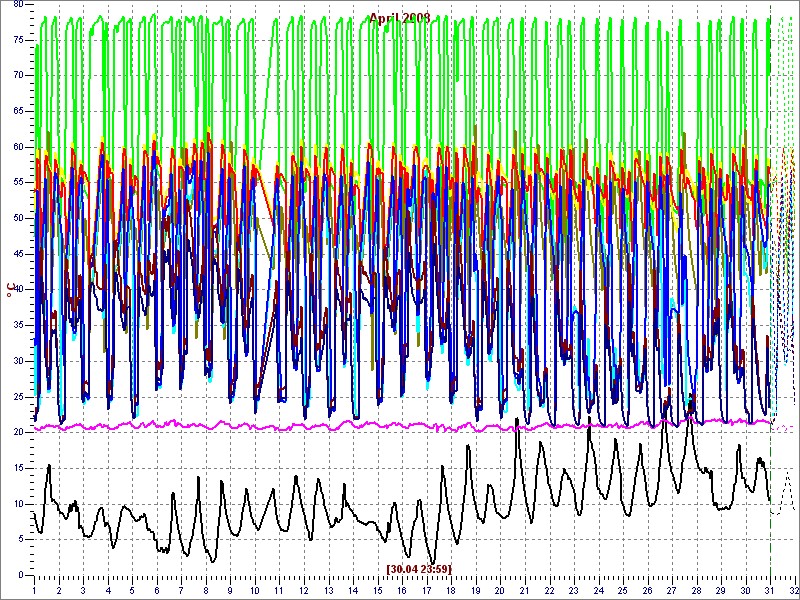
Task: Click y-axis temperature label 65
Action: pyautogui.click(x=18, y=111)
